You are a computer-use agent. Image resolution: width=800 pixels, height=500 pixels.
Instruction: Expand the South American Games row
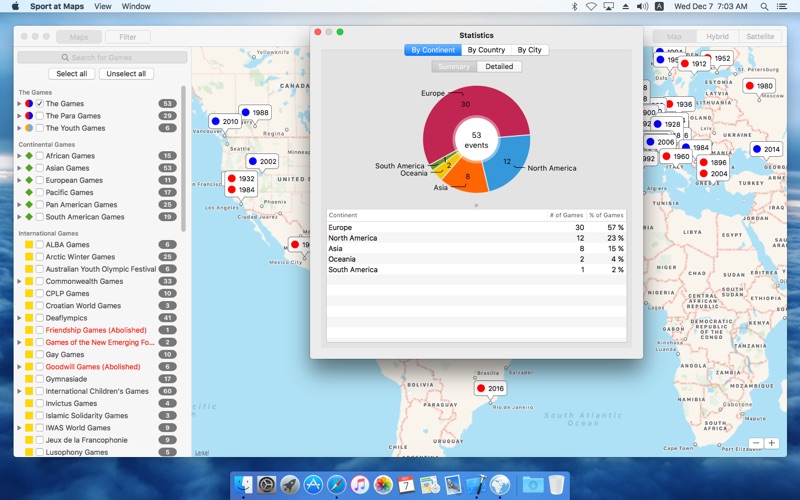pos(19,217)
